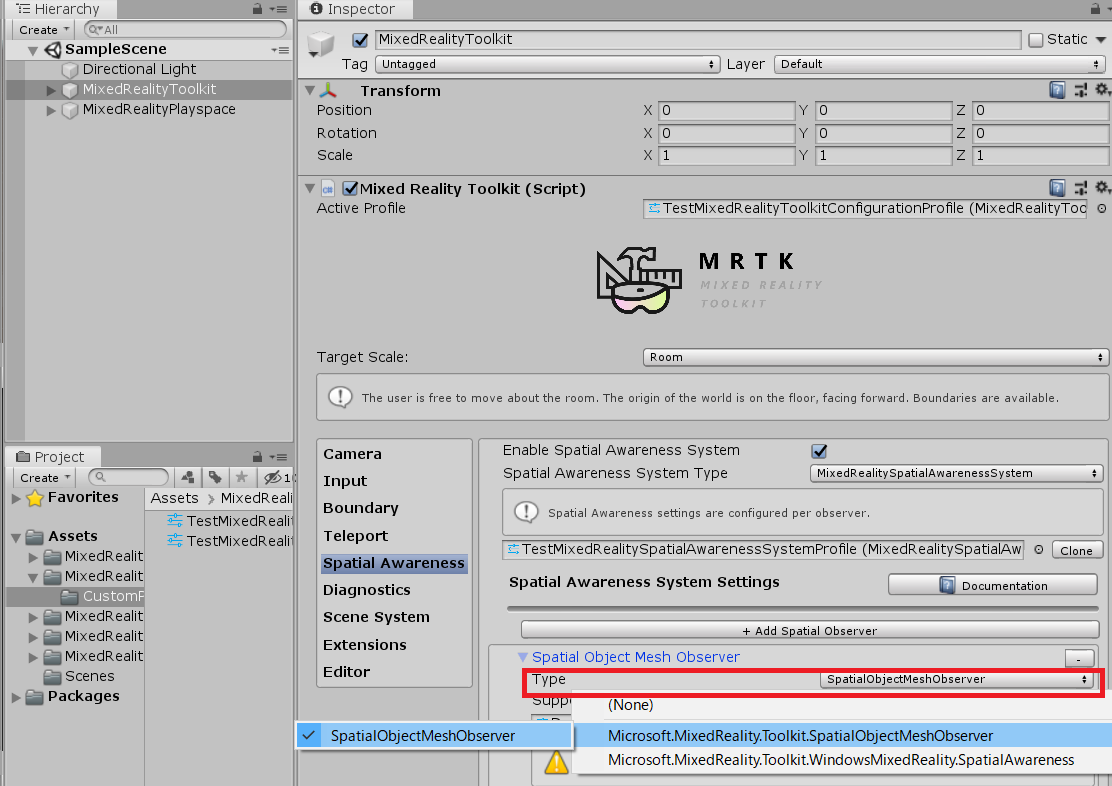Expand MixedRealityToolkit in the Hierarchy
This screenshot has width=1112, height=786.
(51, 90)
